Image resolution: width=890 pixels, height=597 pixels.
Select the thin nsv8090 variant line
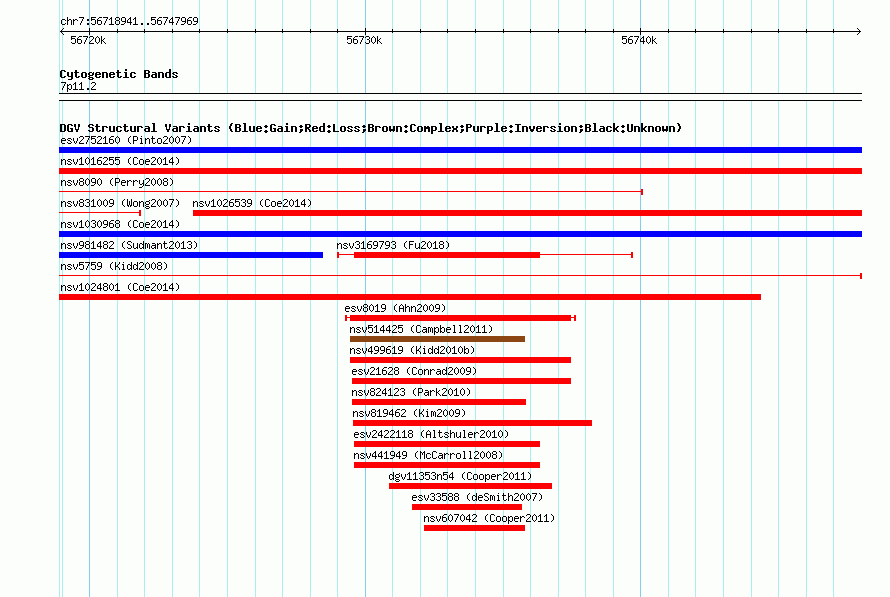point(351,192)
